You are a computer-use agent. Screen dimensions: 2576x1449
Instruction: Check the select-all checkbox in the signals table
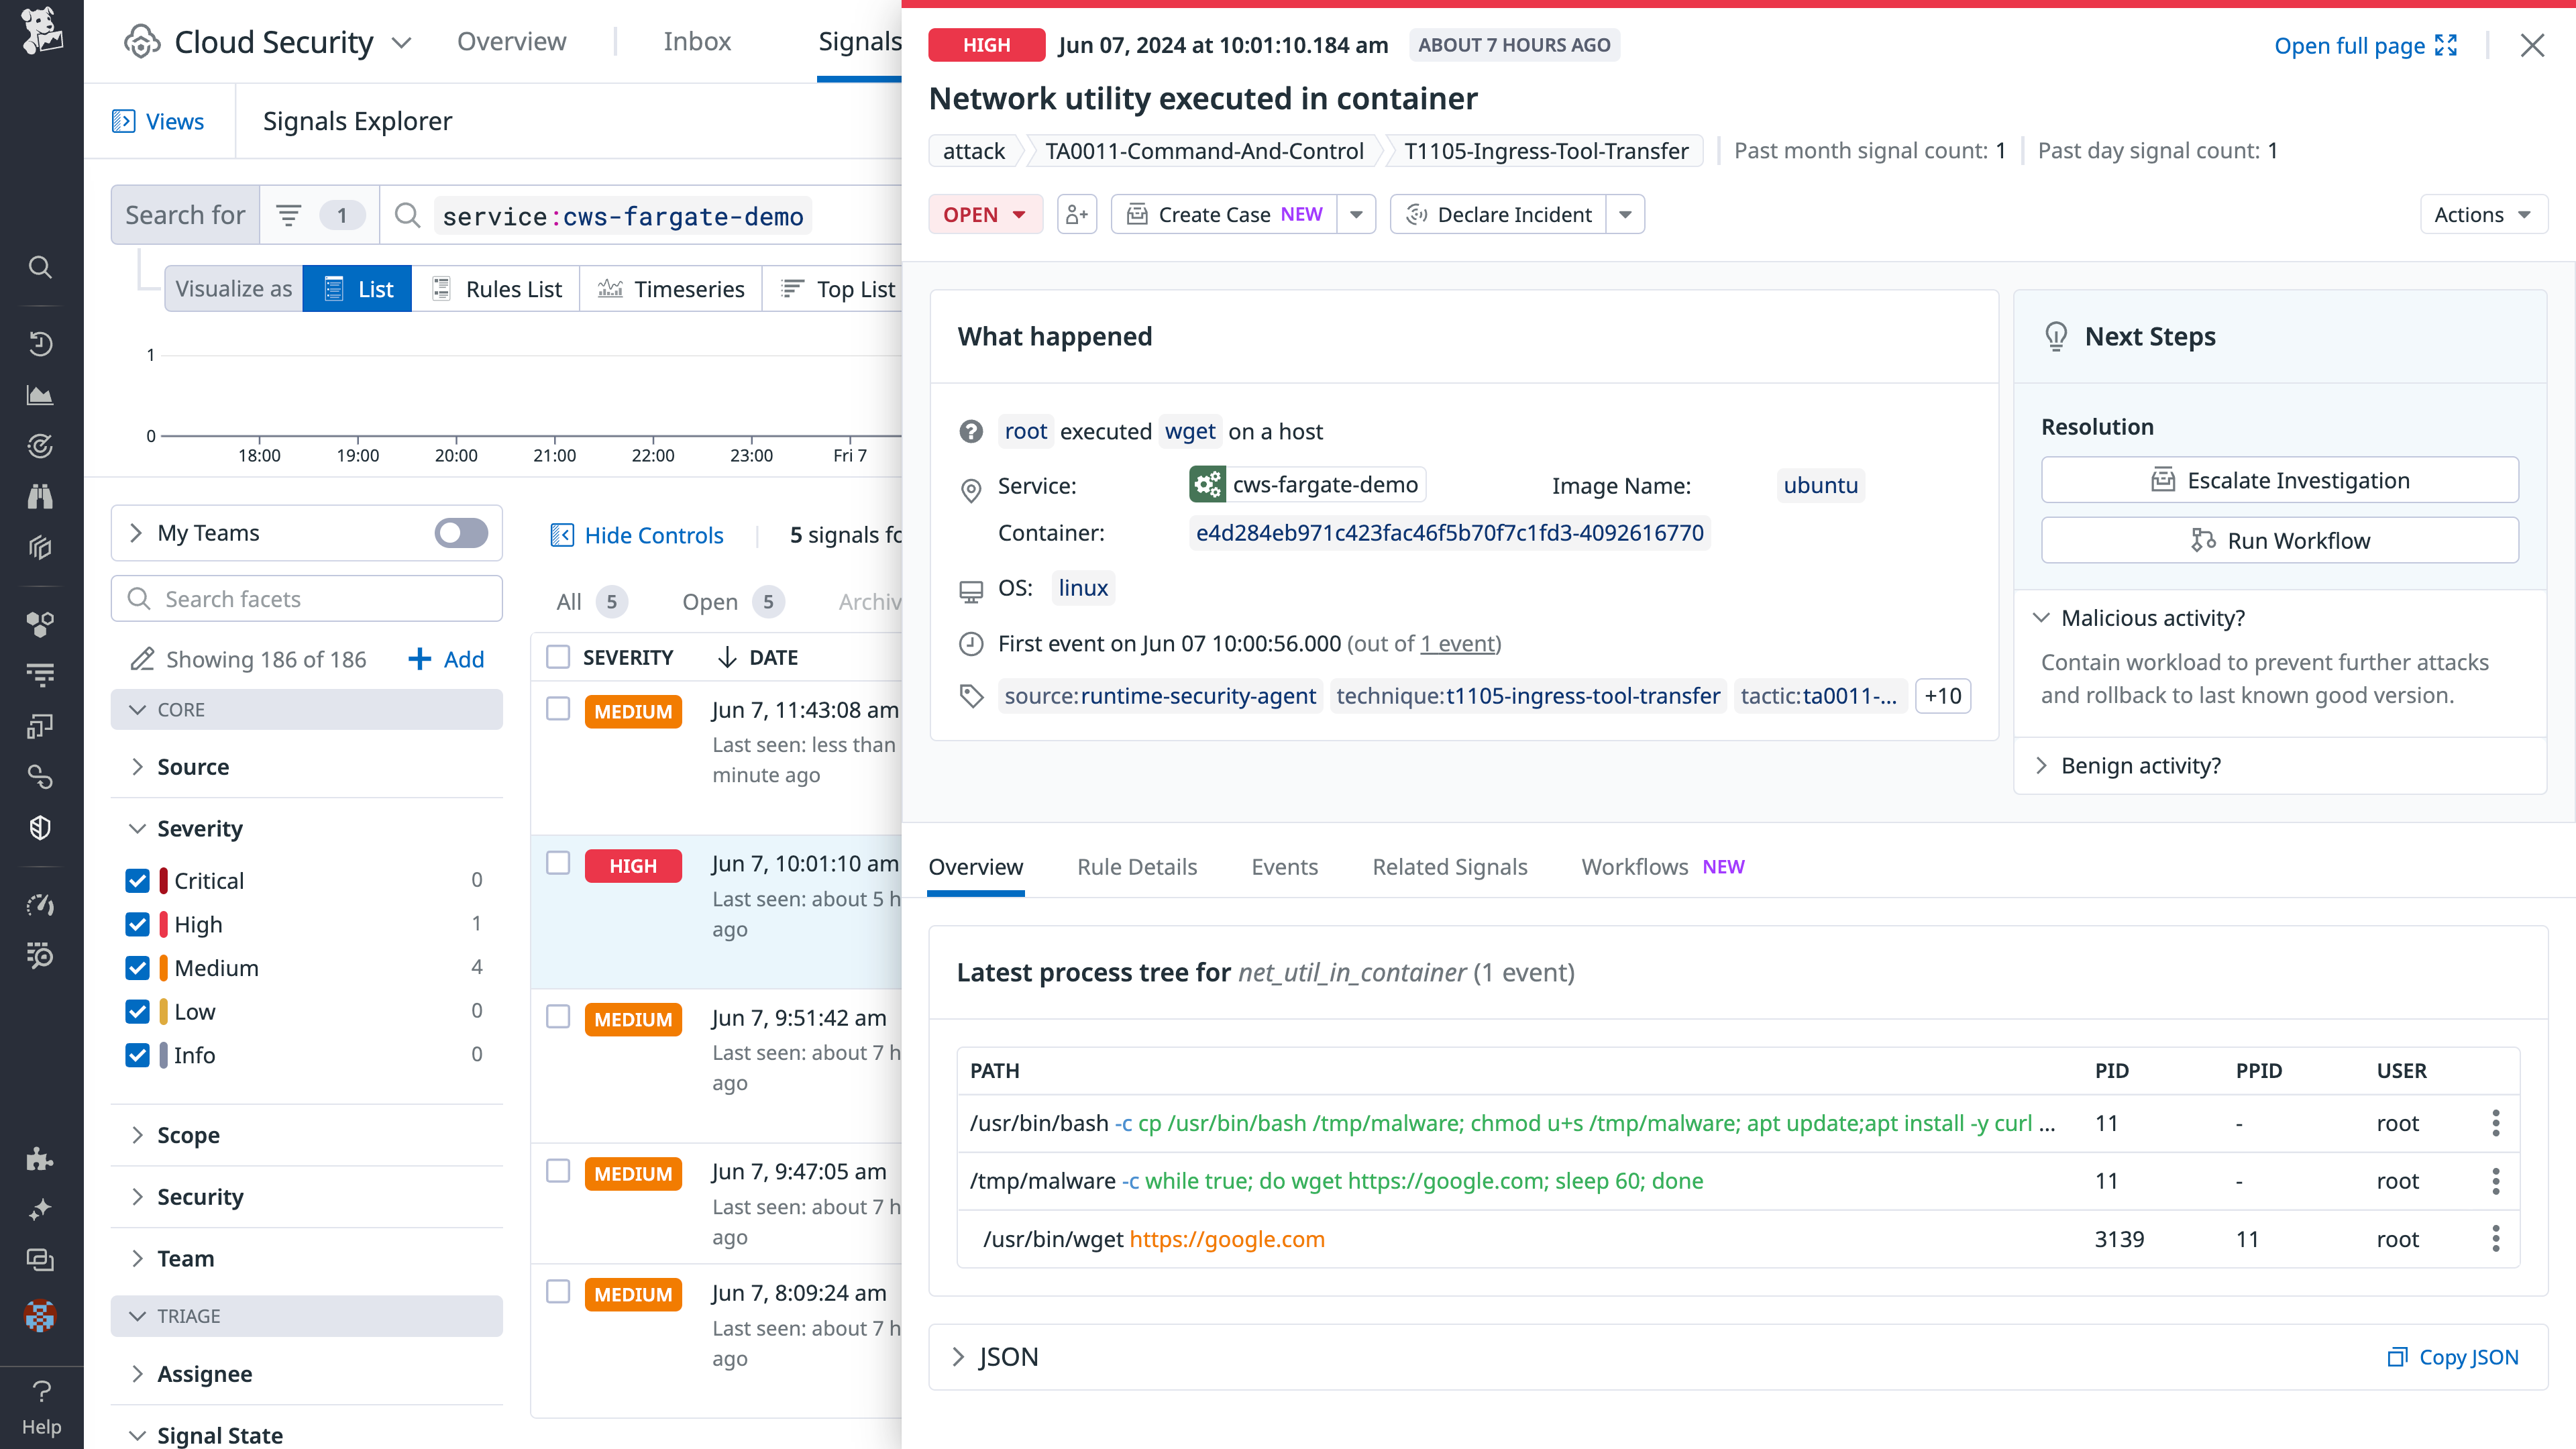pyautogui.click(x=557, y=656)
